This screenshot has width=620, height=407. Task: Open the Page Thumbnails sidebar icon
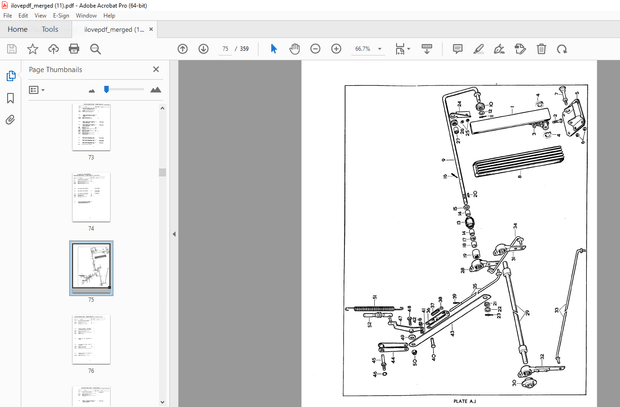[x=11, y=76]
